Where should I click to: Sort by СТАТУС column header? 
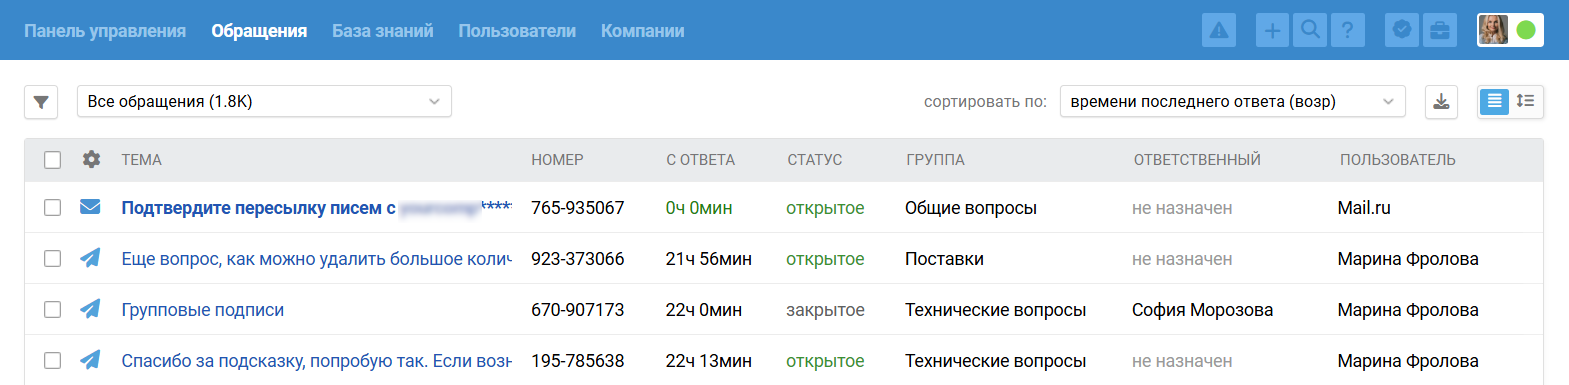[814, 160]
